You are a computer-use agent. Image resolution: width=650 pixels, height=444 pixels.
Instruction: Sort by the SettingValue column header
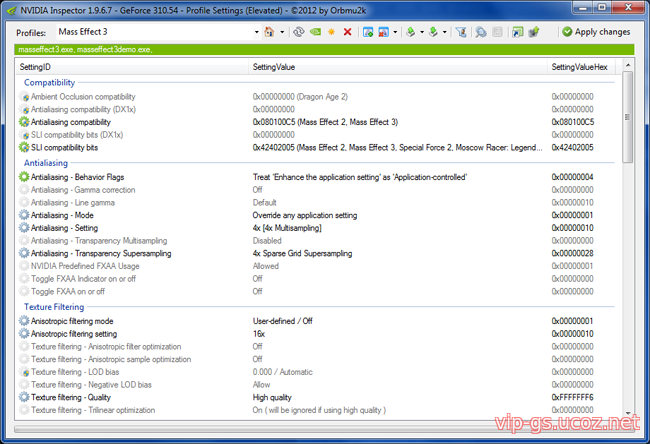[x=398, y=67]
